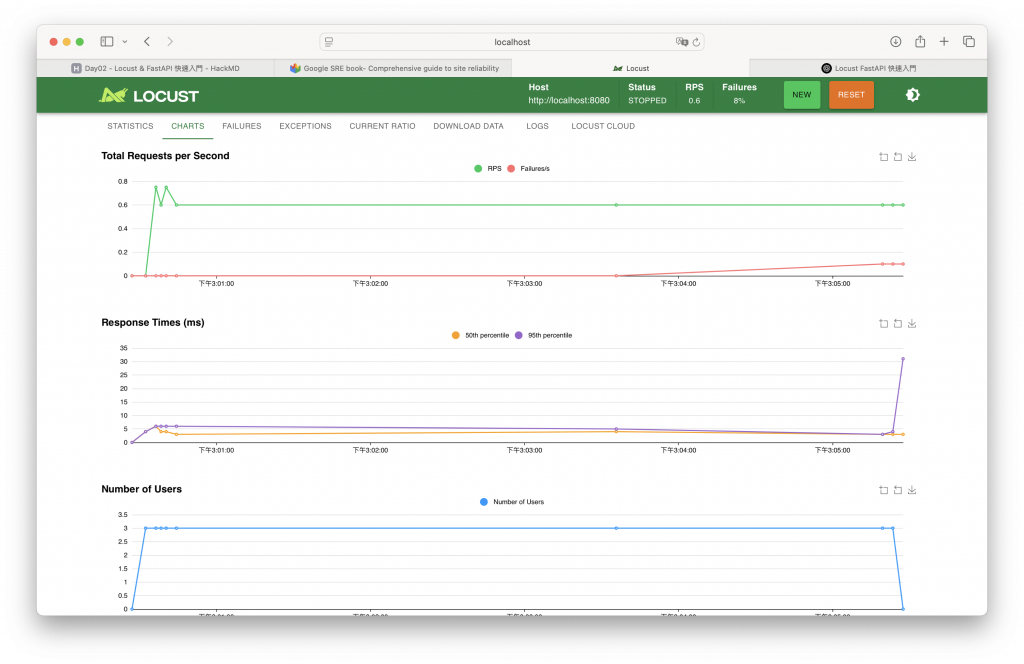Go back with Safari back arrow

(147, 41)
